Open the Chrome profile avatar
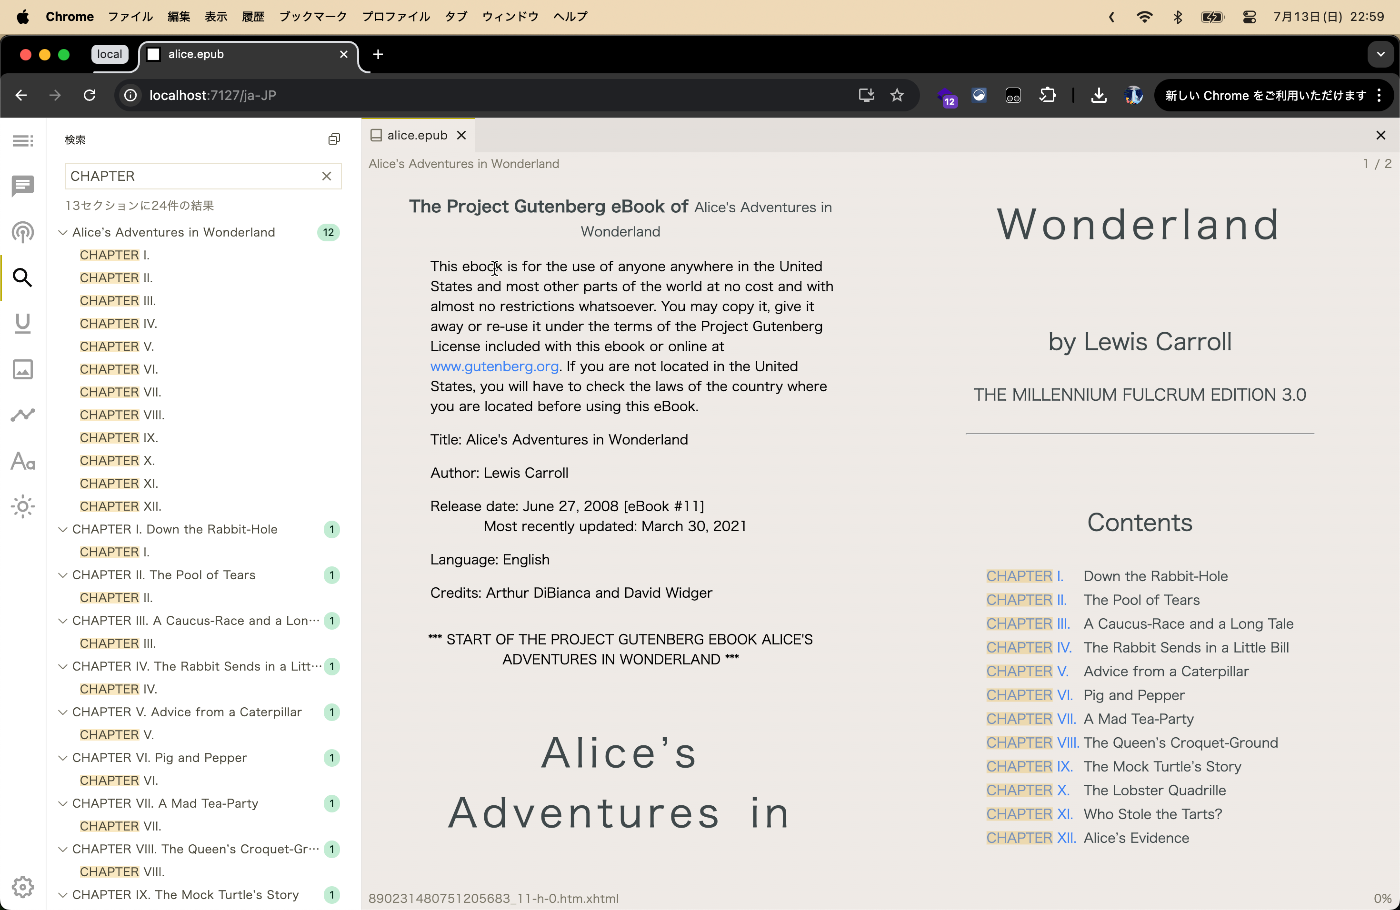Screen dimensions: 1400x910 pyautogui.click(x=1133, y=95)
